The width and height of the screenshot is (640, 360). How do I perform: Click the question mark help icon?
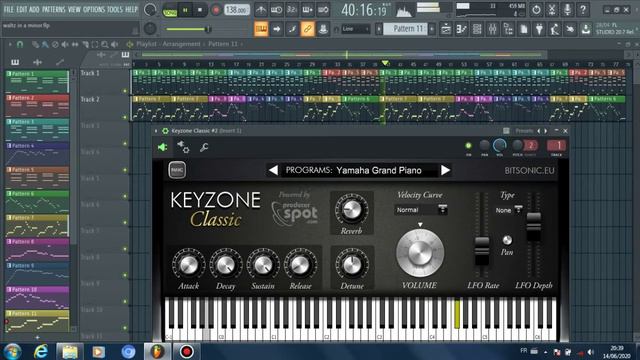583,10
